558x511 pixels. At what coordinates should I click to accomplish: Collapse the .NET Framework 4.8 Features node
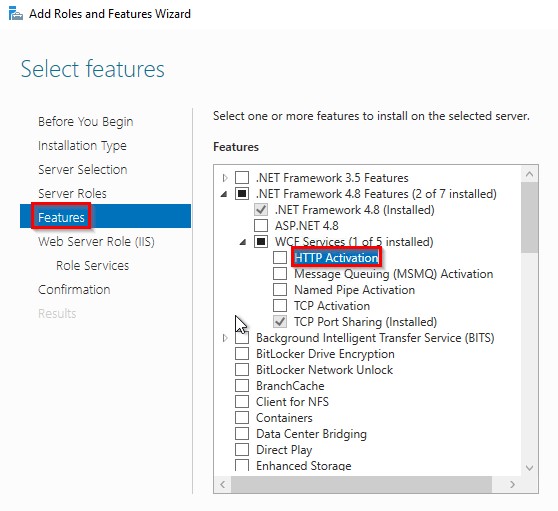pyautogui.click(x=224, y=194)
